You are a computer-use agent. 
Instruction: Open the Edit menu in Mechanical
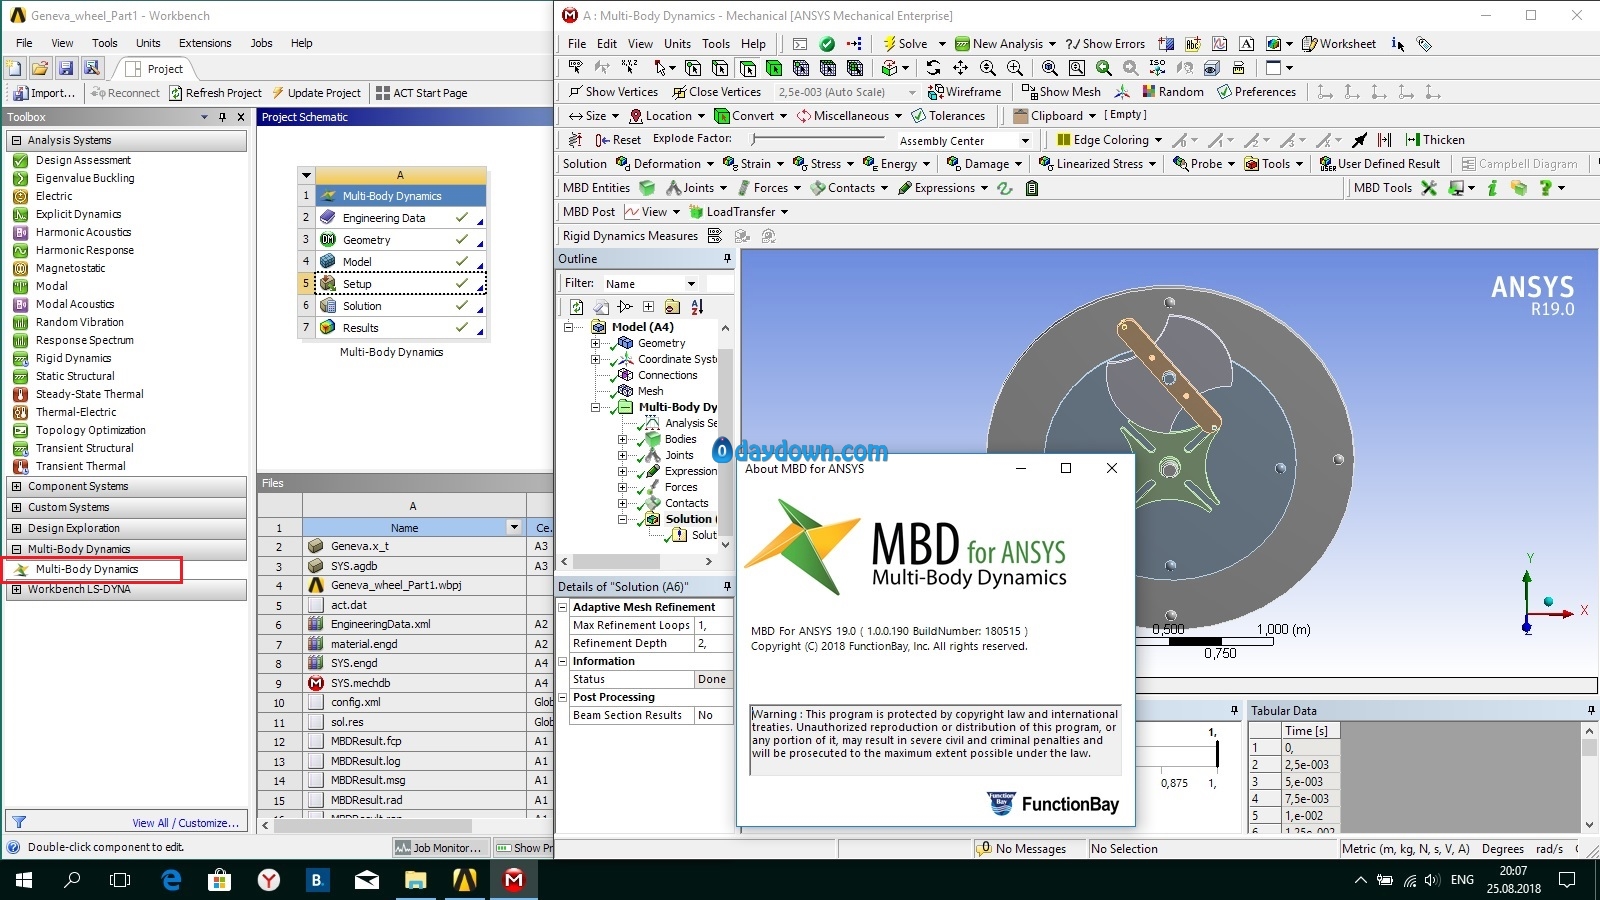pyautogui.click(x=607, y=44)
